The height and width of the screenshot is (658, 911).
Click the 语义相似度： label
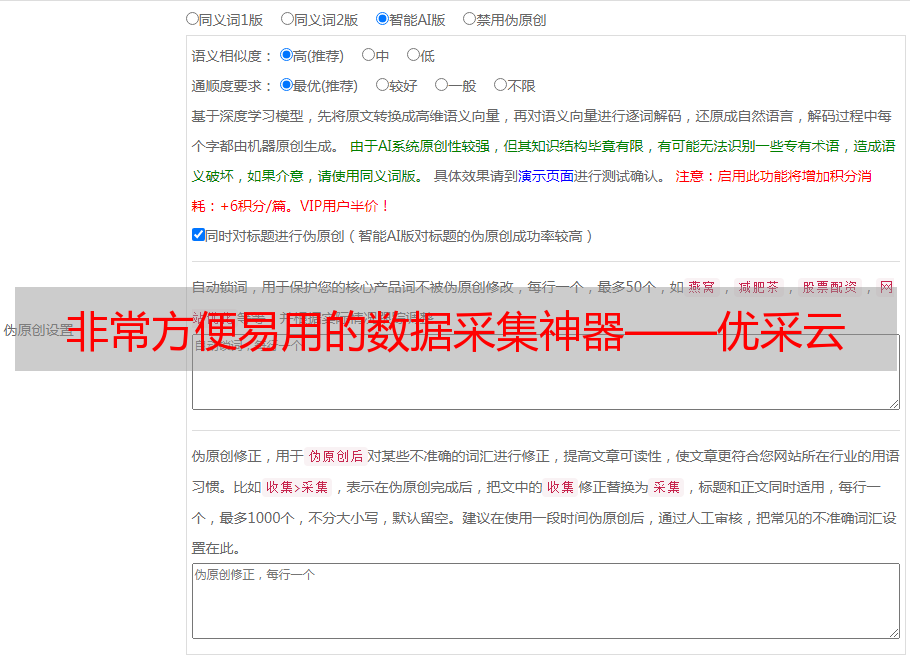(232, 56)
